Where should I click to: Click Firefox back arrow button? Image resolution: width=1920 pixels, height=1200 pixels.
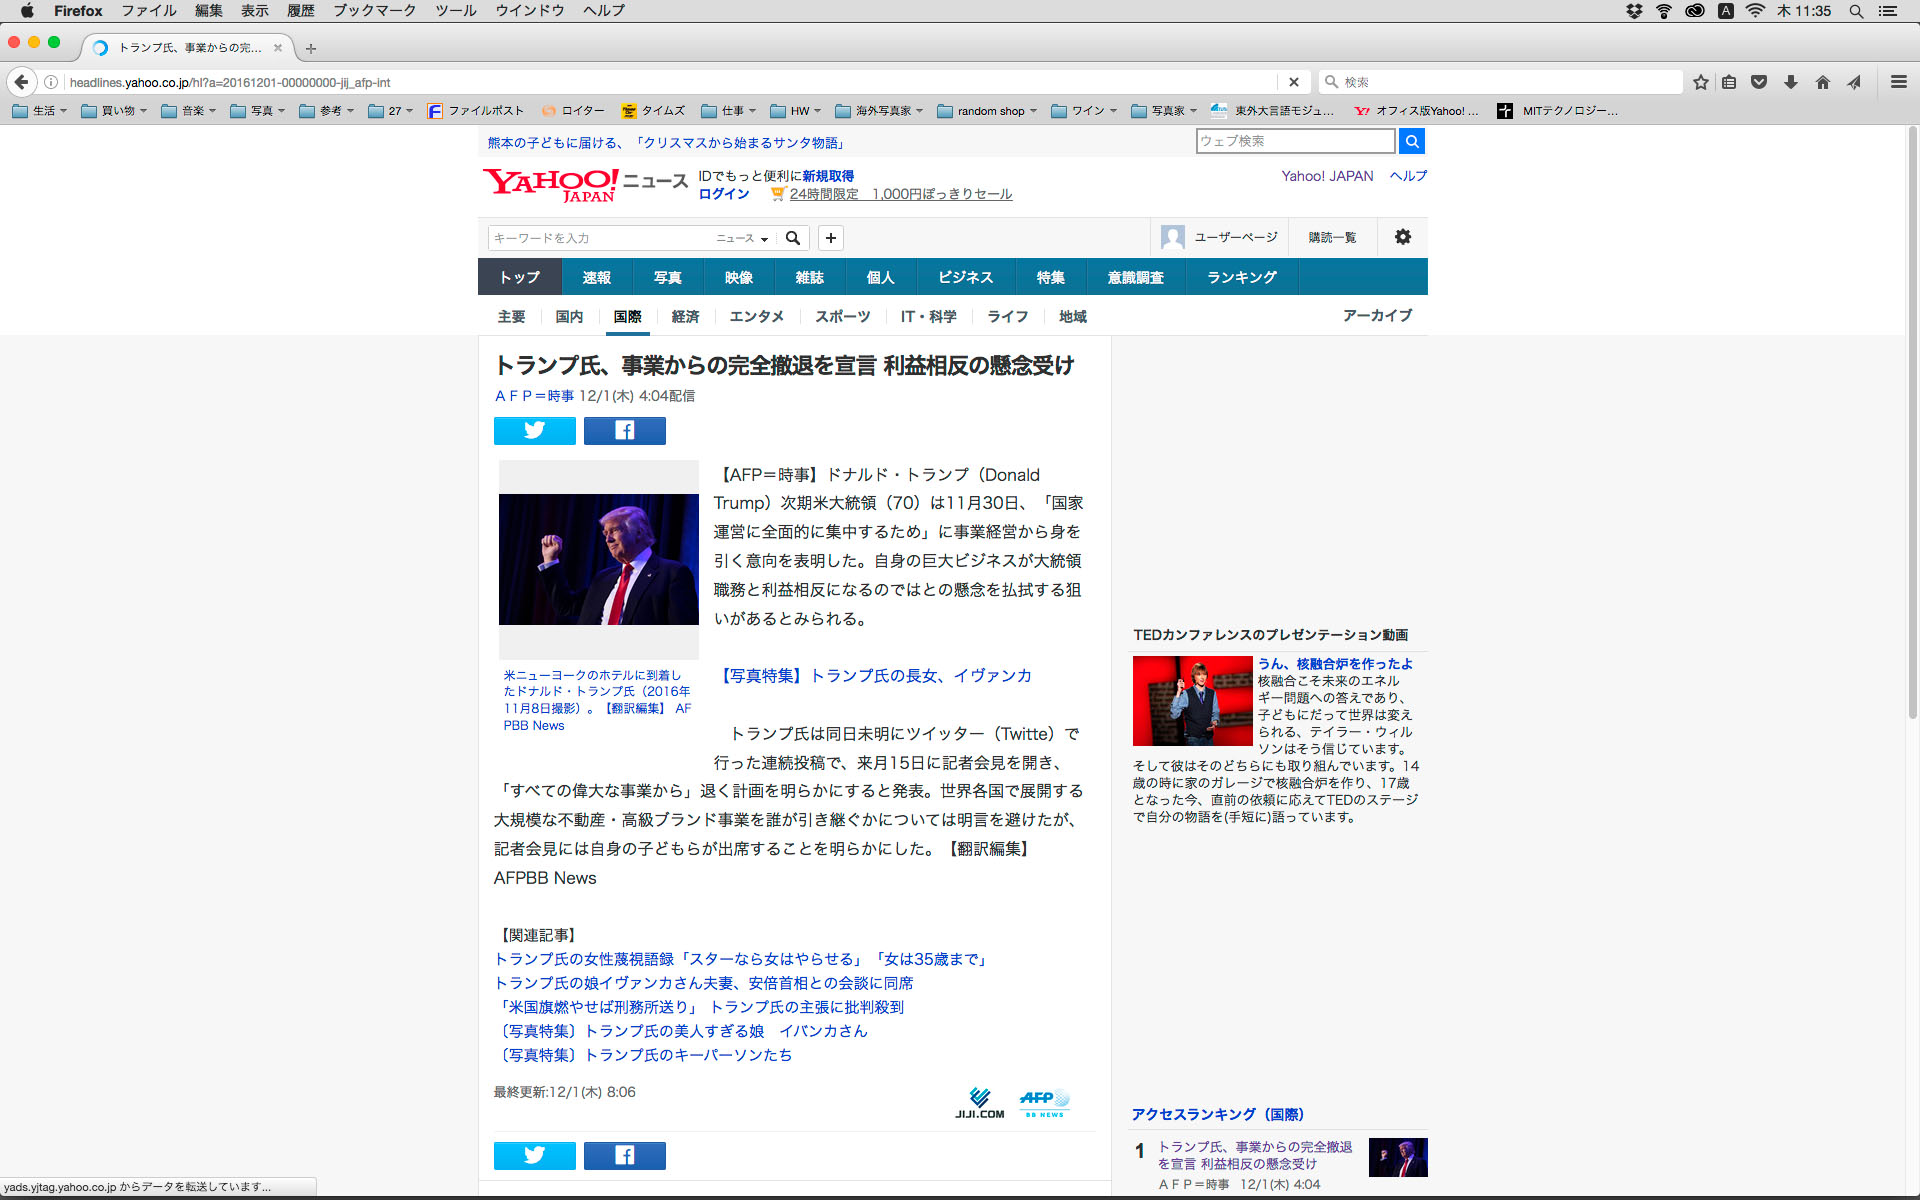21,82
